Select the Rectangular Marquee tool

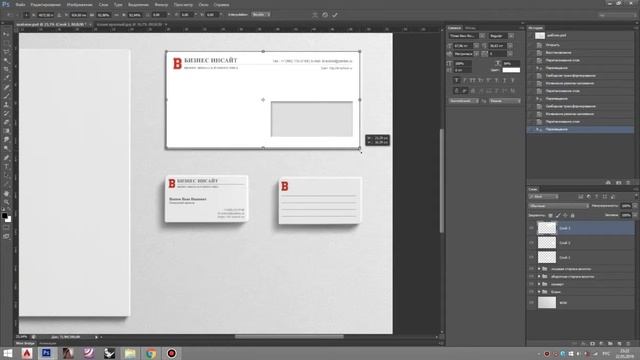(x=6, y=43)
